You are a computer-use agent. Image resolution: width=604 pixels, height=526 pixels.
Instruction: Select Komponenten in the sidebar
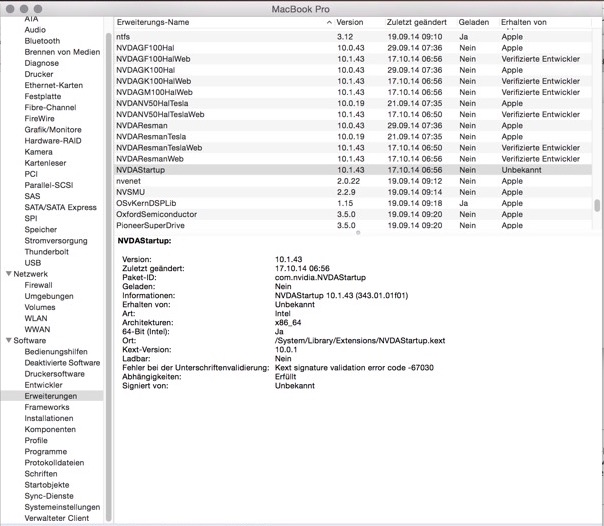coord(50,429)
